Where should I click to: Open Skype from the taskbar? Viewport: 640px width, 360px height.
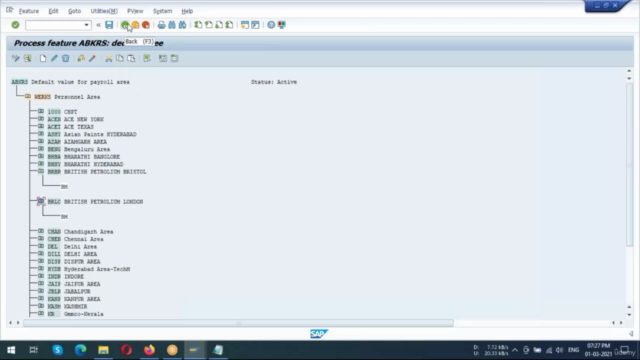[58, 350]
